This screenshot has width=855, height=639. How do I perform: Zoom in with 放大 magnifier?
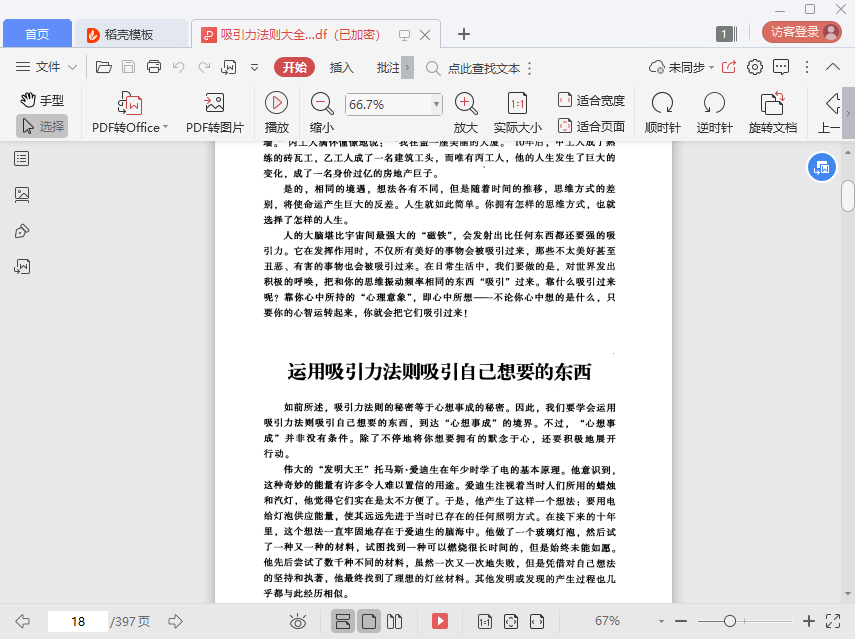point(466,113)
